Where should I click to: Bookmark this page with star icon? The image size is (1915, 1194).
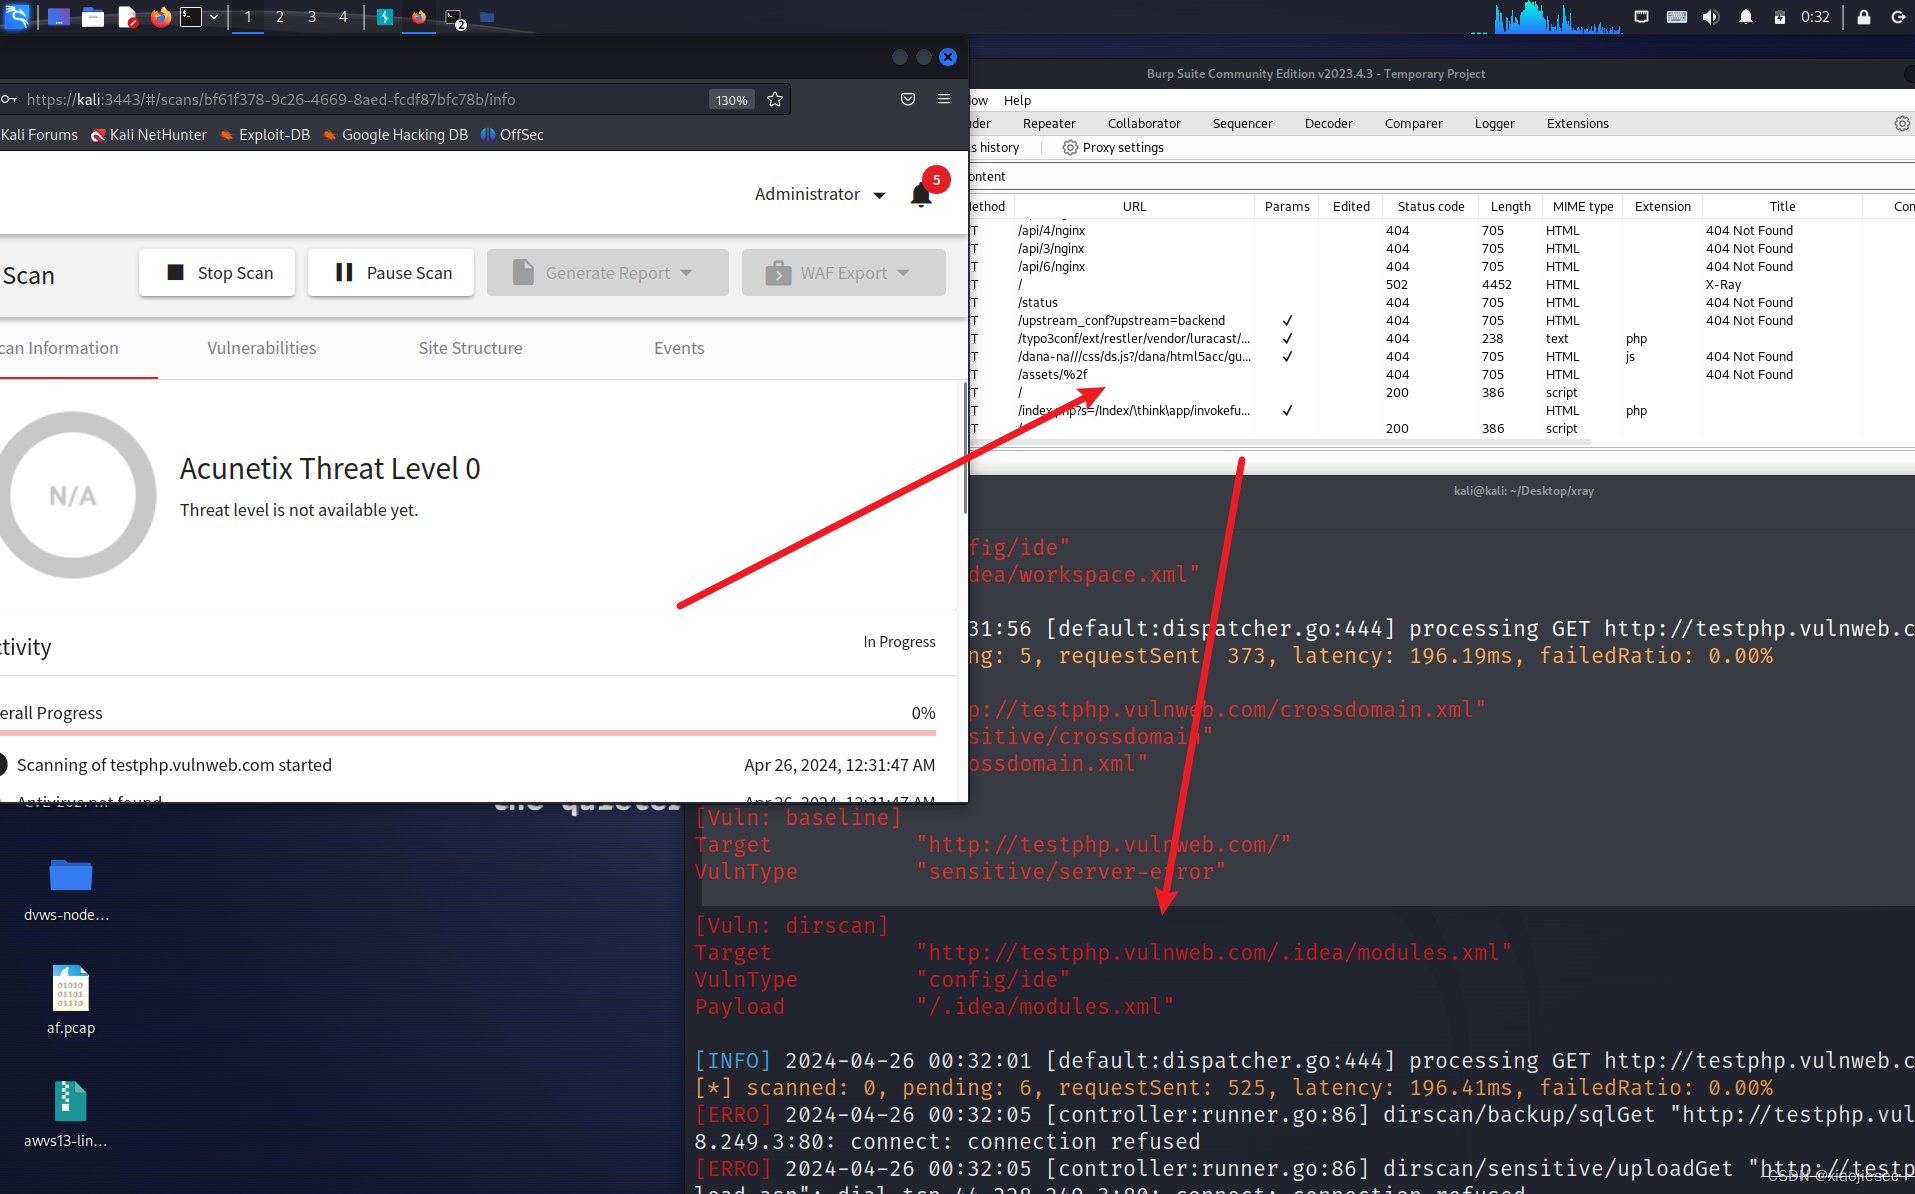click(775, 99)
